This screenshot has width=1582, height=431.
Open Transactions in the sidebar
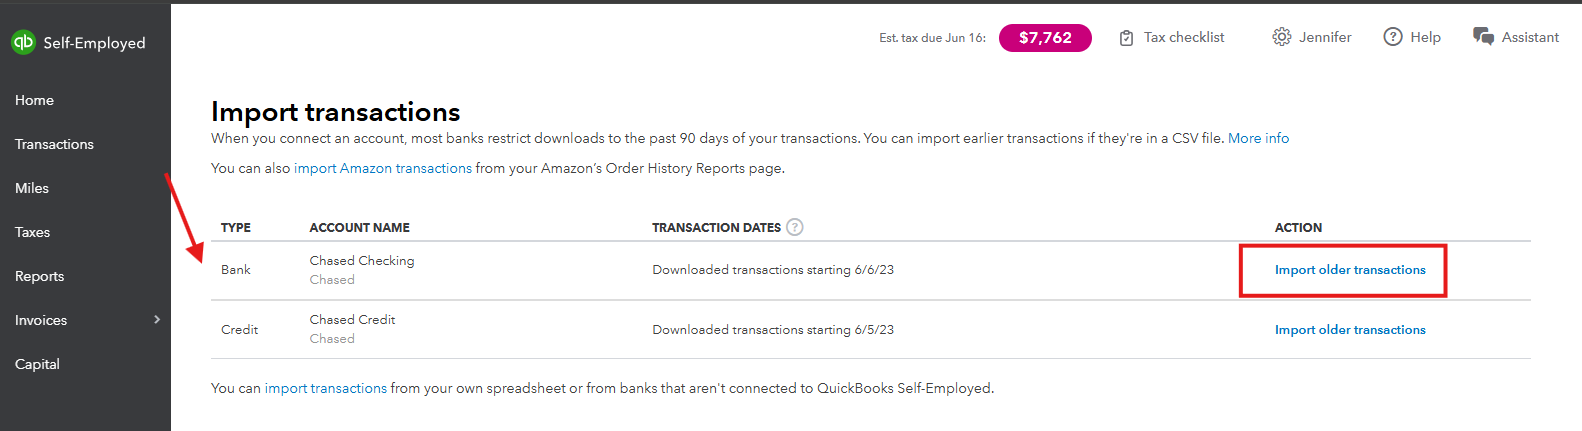(x=55, y=144)
